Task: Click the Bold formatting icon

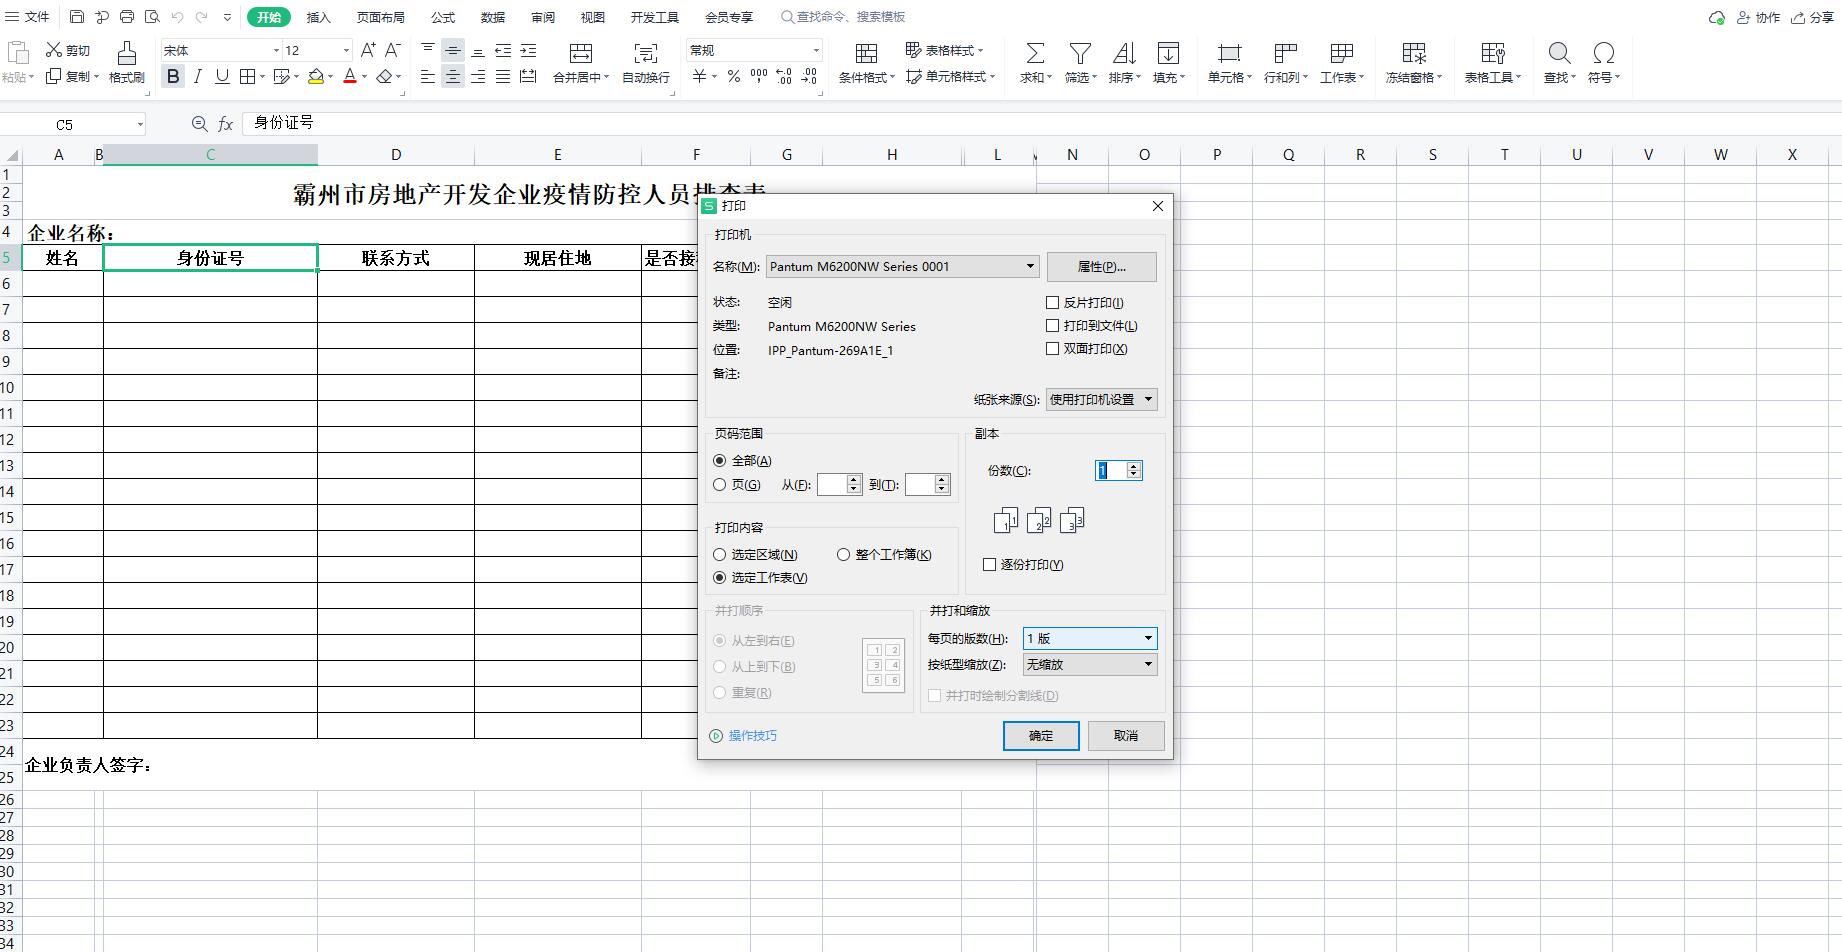Action: point(173,77)
